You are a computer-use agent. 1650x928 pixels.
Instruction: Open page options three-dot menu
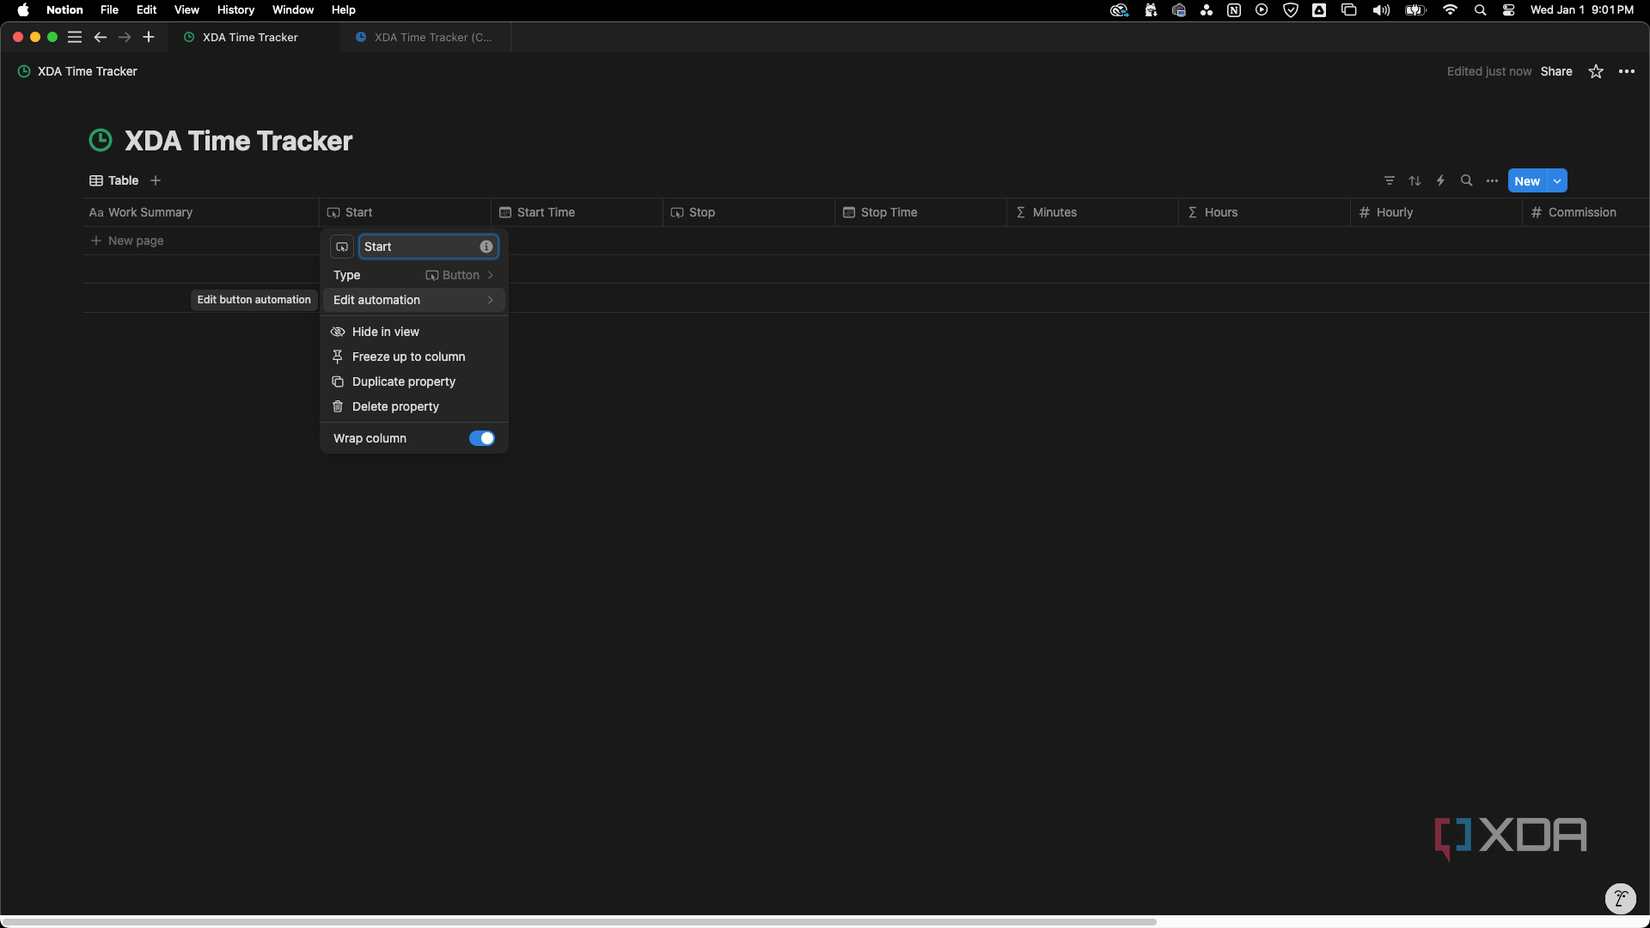1627,72
